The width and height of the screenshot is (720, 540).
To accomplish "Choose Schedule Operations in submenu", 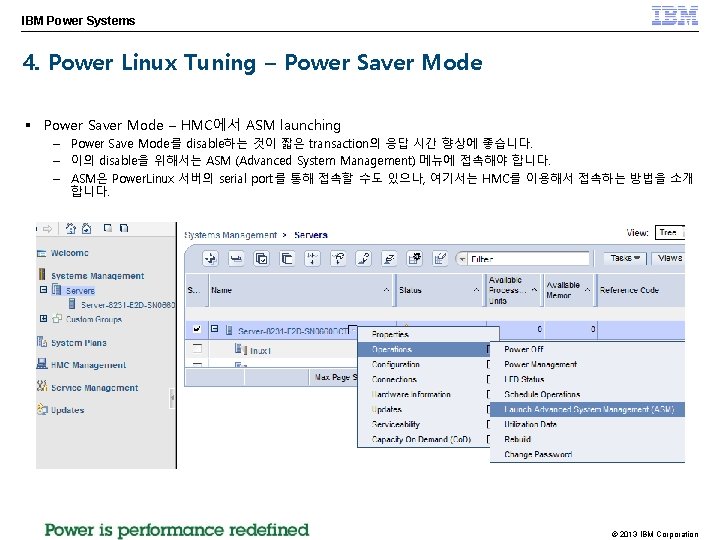I will [x=587, y=394].
